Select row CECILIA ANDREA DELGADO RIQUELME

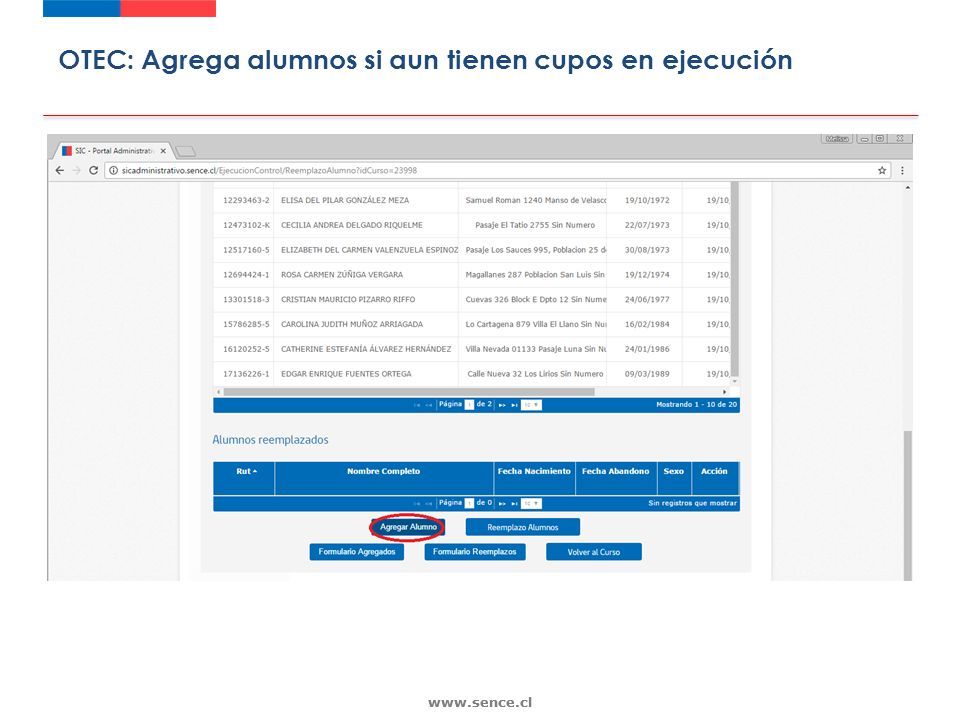click(x=471, y=225)
